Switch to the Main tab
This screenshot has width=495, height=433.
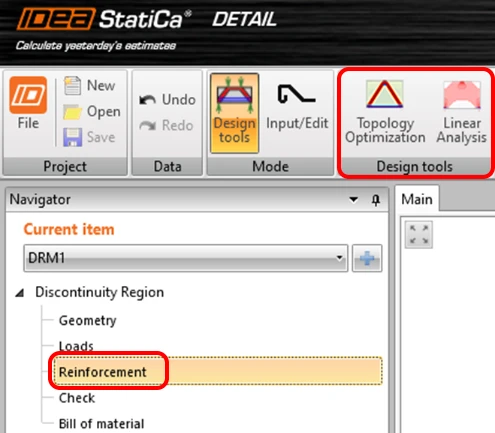pos(417,199)
